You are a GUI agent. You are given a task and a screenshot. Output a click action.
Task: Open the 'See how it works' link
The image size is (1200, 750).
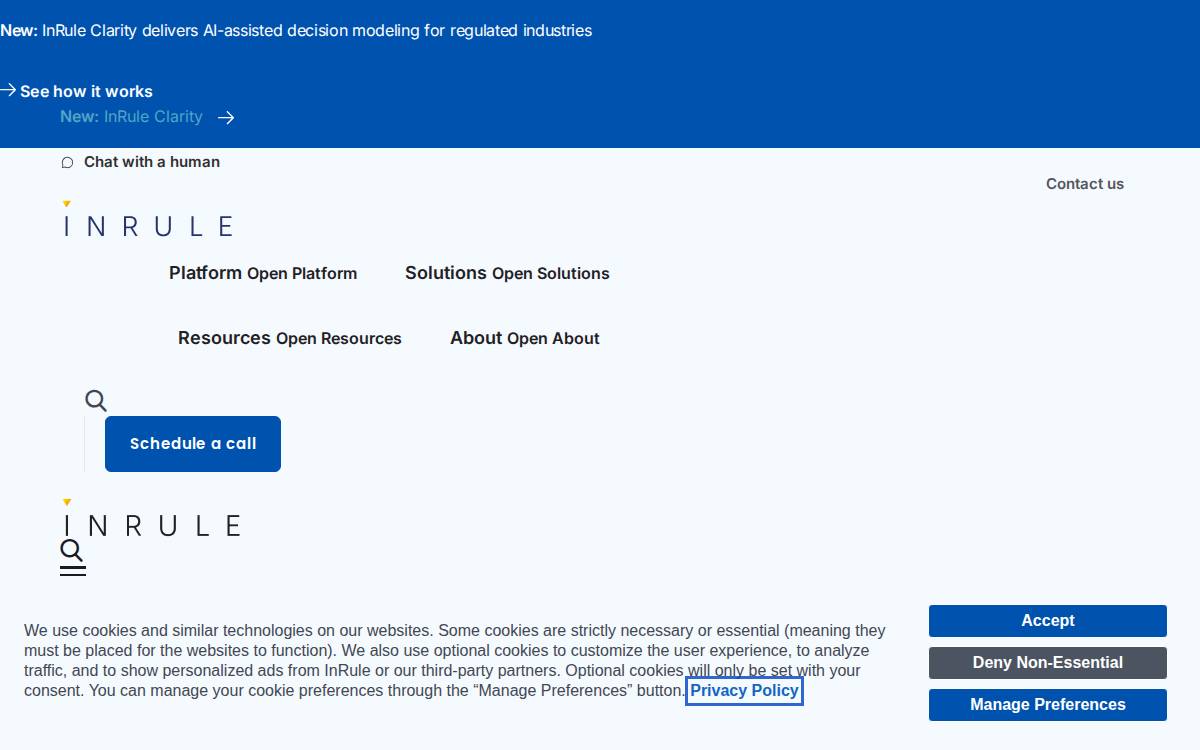coord(86,91)
